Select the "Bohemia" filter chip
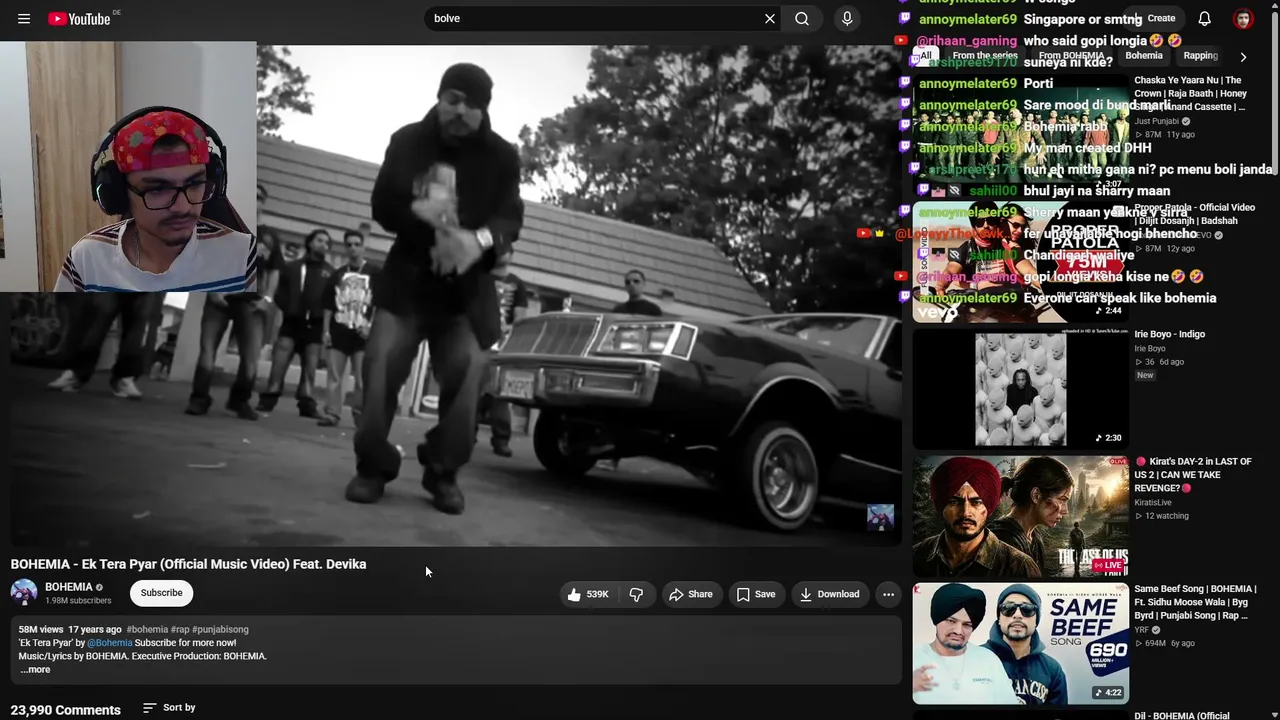The image size is (1280, 720). tap(1144, 56)
